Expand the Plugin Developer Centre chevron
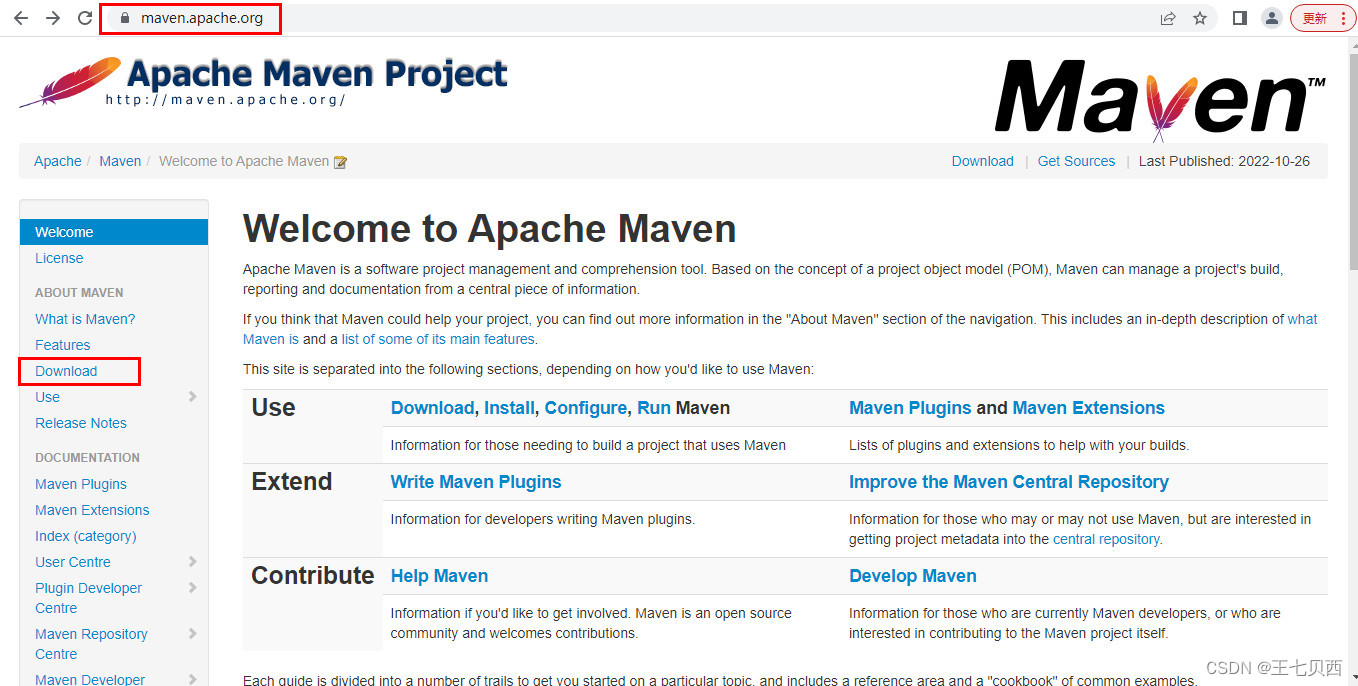 pos(192,588)
